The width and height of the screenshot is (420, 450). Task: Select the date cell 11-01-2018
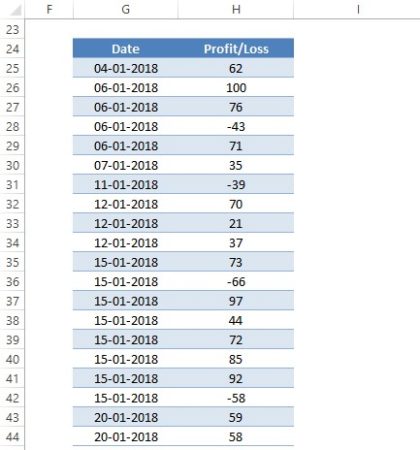pyautogui.click(x=126, y=184)
